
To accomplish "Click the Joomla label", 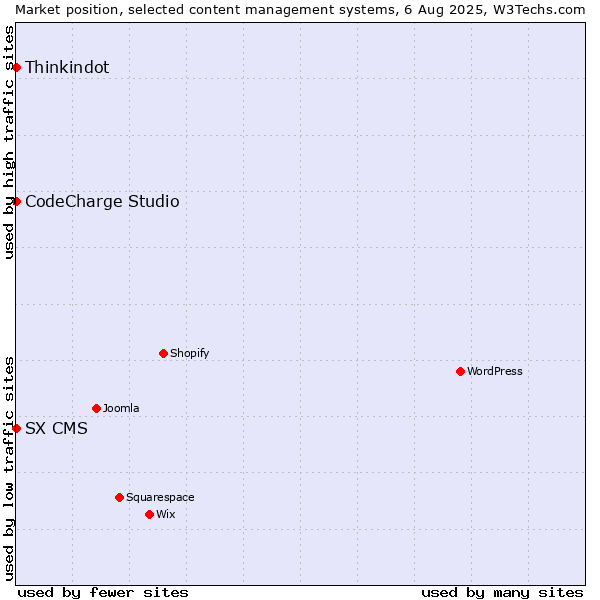I will pos(121,408).
